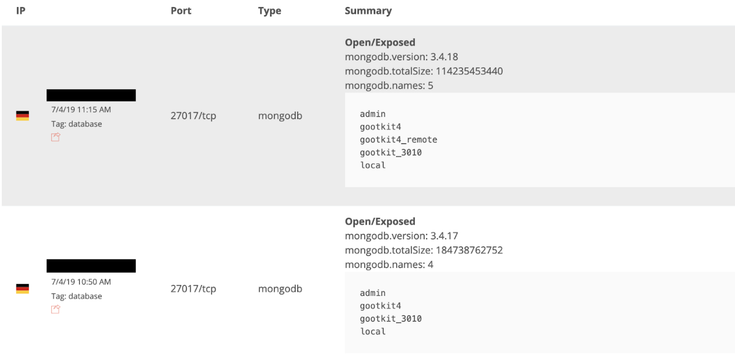This screenshot has width=735, height=361.
Task: Click the 7/4/19 11:15 AM timestamp
Action: [81, 110]
